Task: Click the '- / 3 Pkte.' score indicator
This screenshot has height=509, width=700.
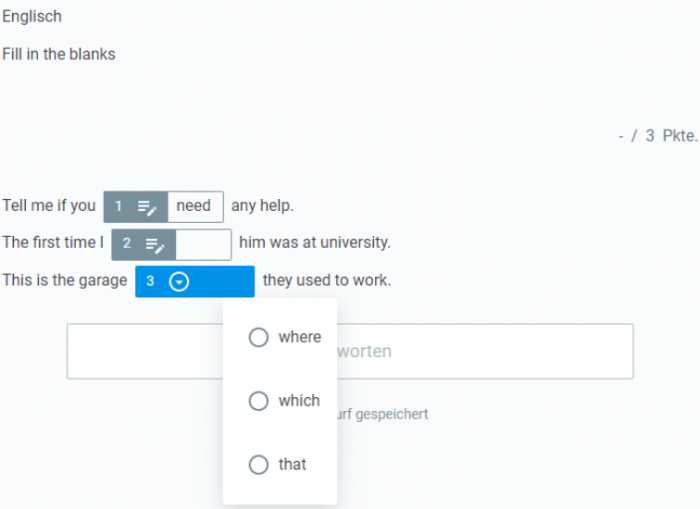Action: tap(658, 136)
